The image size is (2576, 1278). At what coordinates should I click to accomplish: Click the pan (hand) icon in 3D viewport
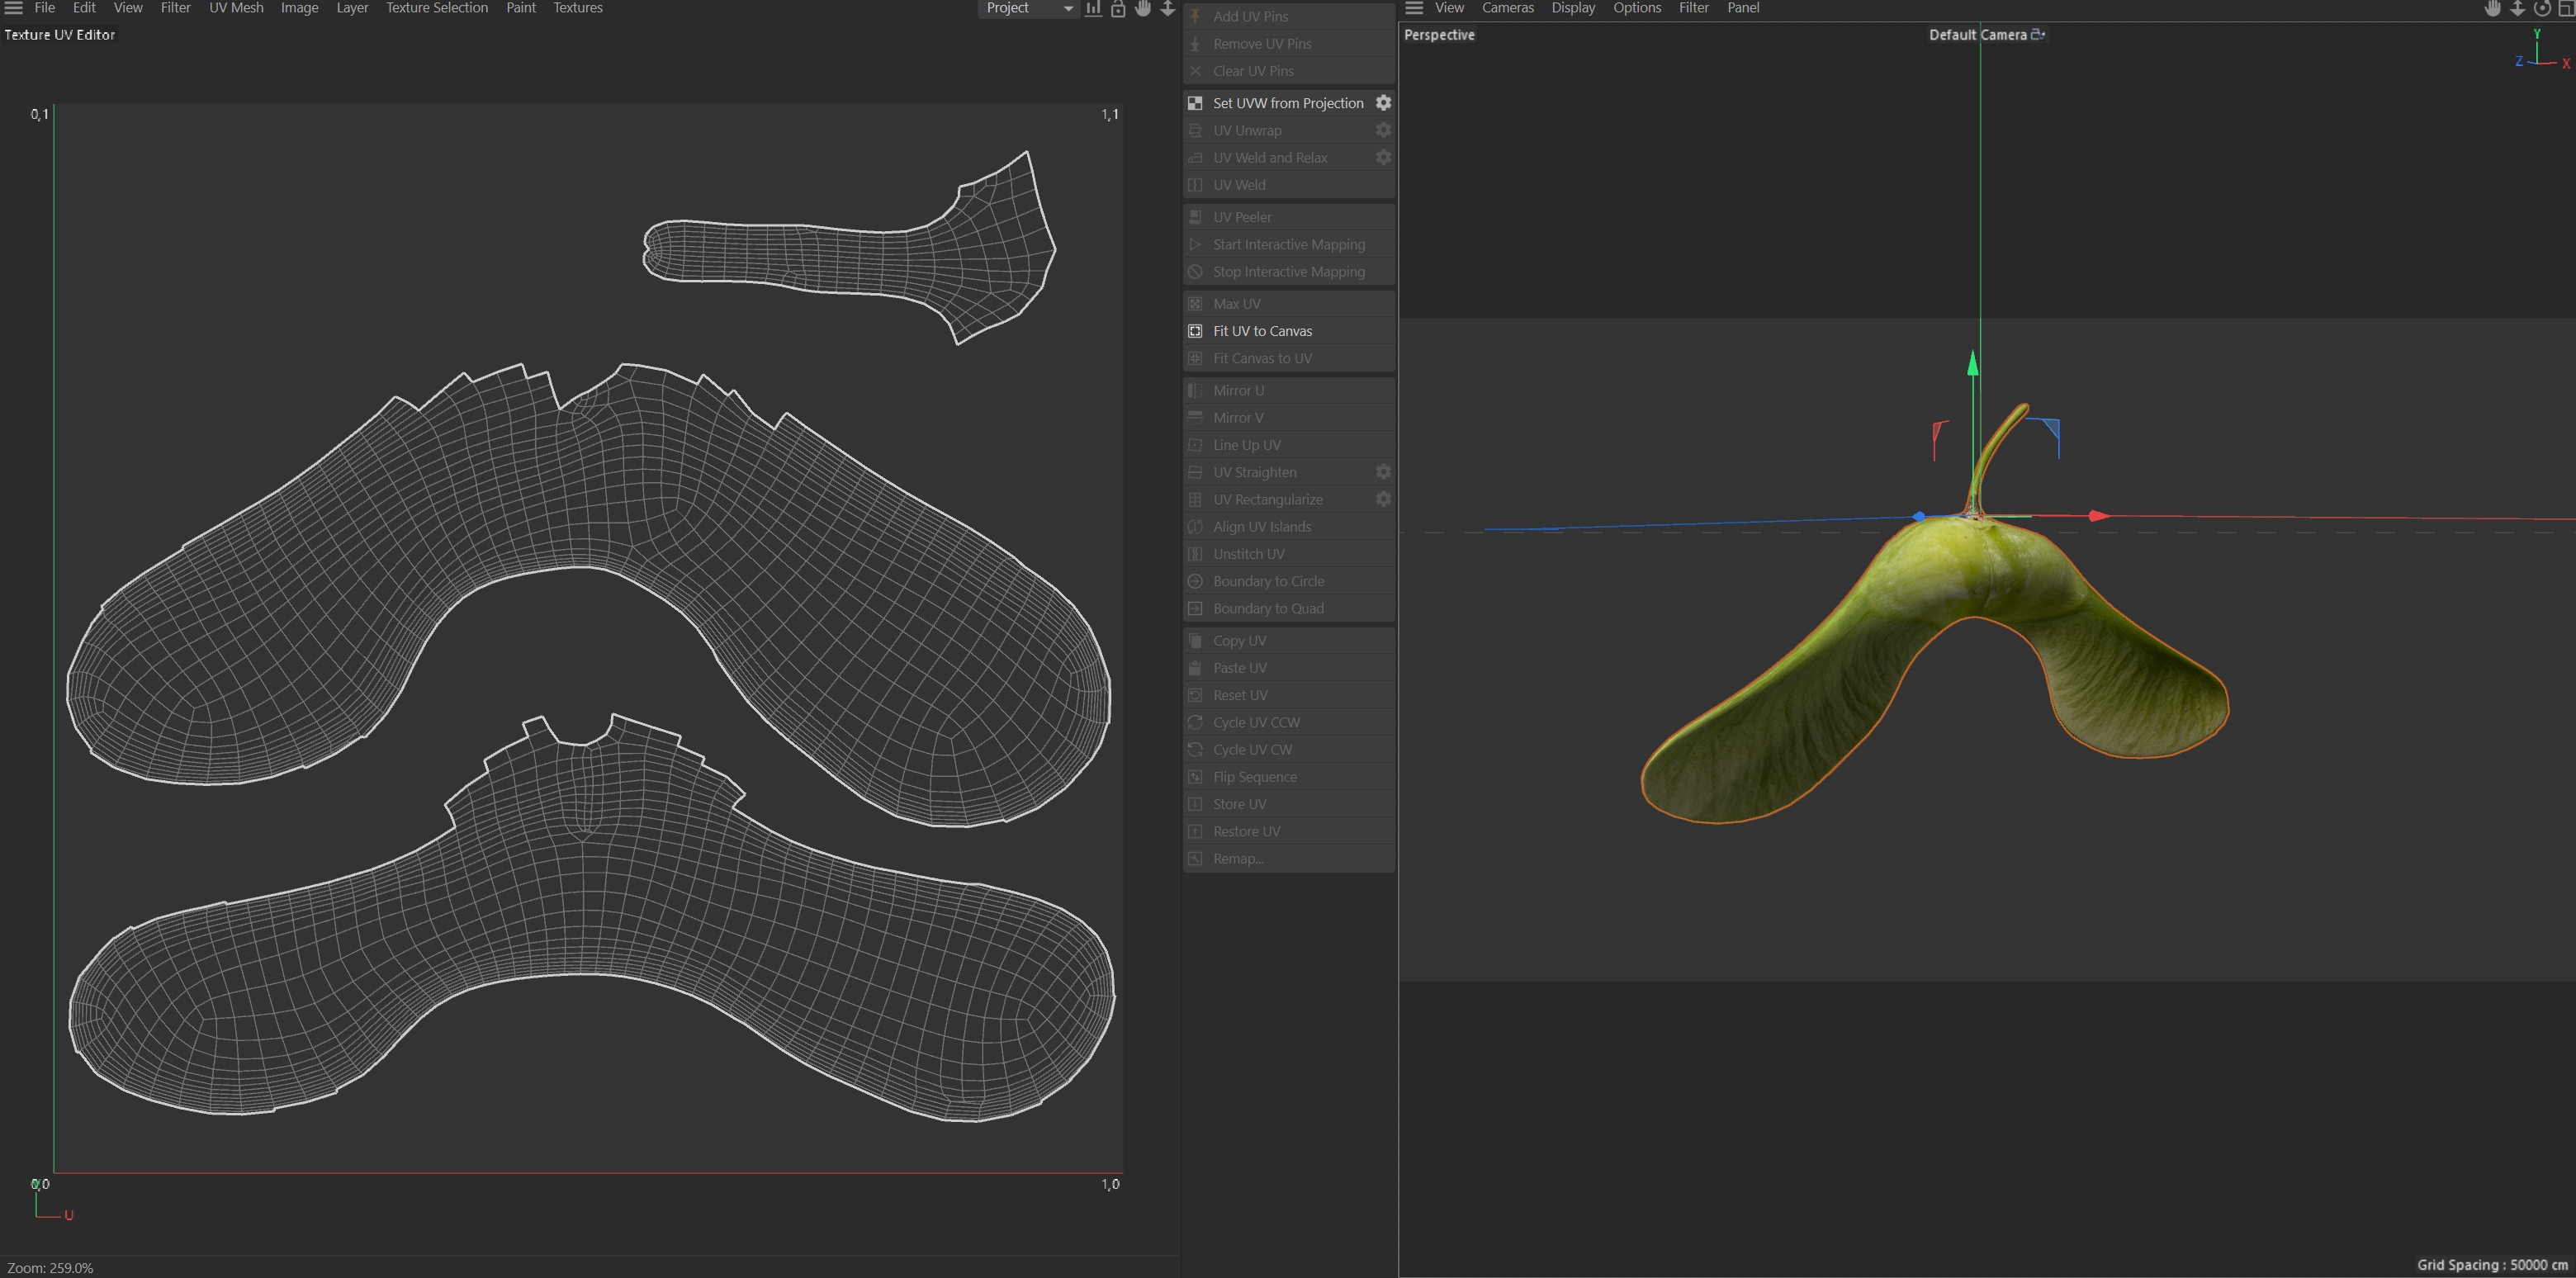pyautogui.click(x=2492, y=8)
